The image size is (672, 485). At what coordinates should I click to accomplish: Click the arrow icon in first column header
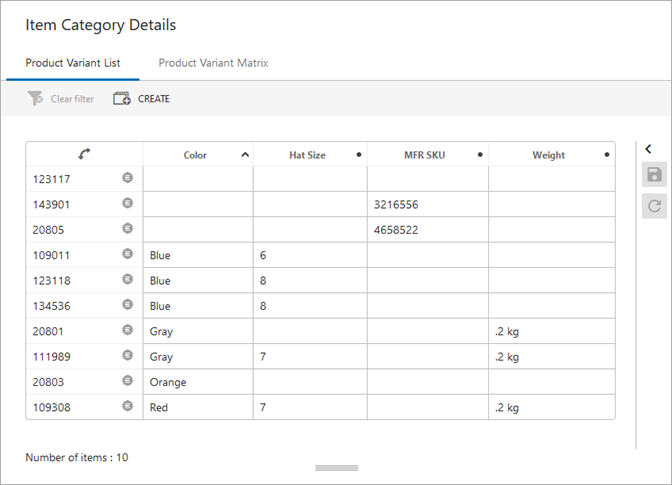[84, 155]
